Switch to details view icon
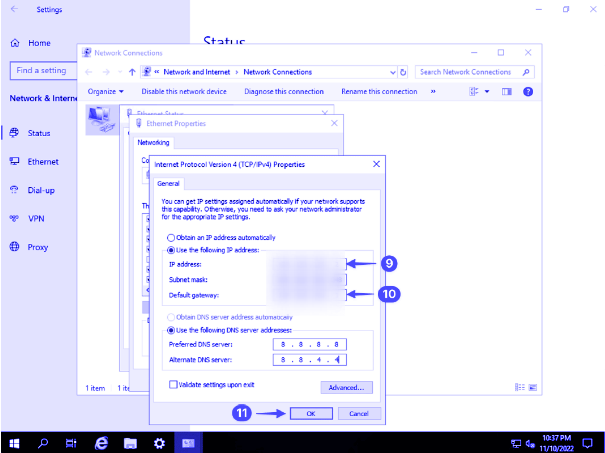This screenshot has height=453, width=605. coord(519,387)
